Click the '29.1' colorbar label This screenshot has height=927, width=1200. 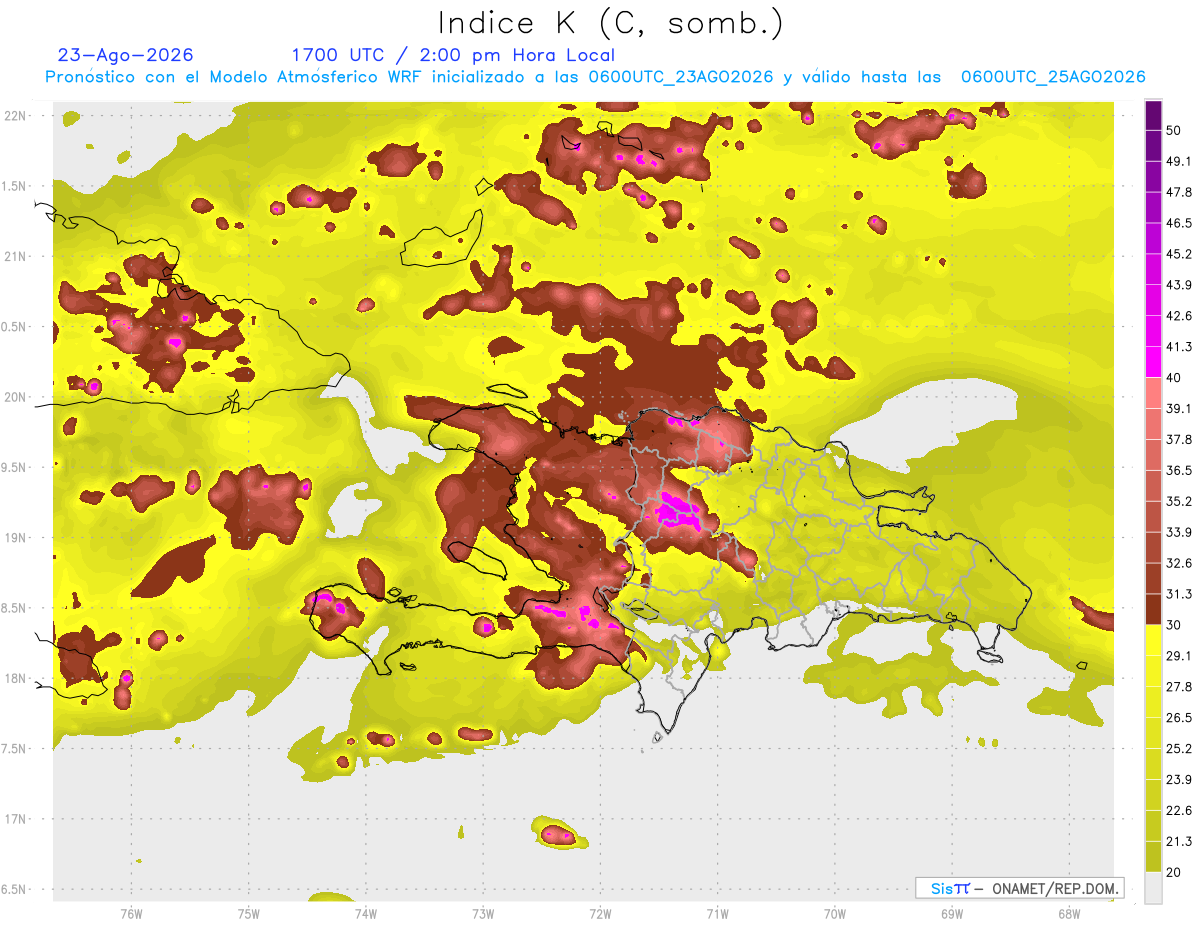point(1179,655)
